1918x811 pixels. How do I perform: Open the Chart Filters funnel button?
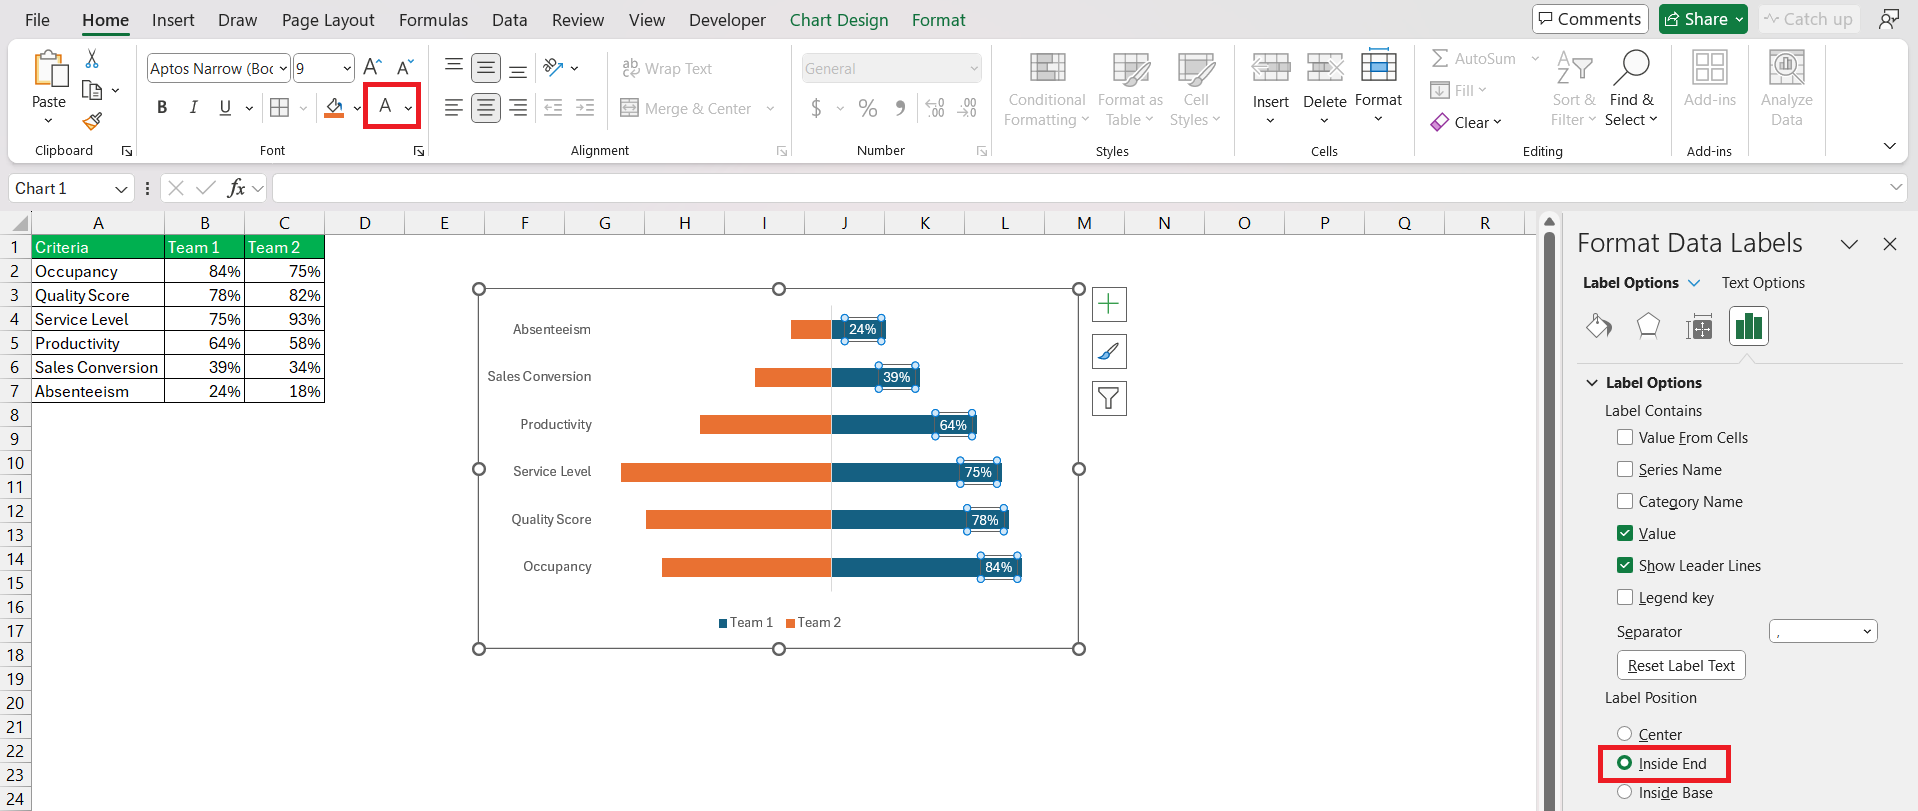tap(1109, 398)
